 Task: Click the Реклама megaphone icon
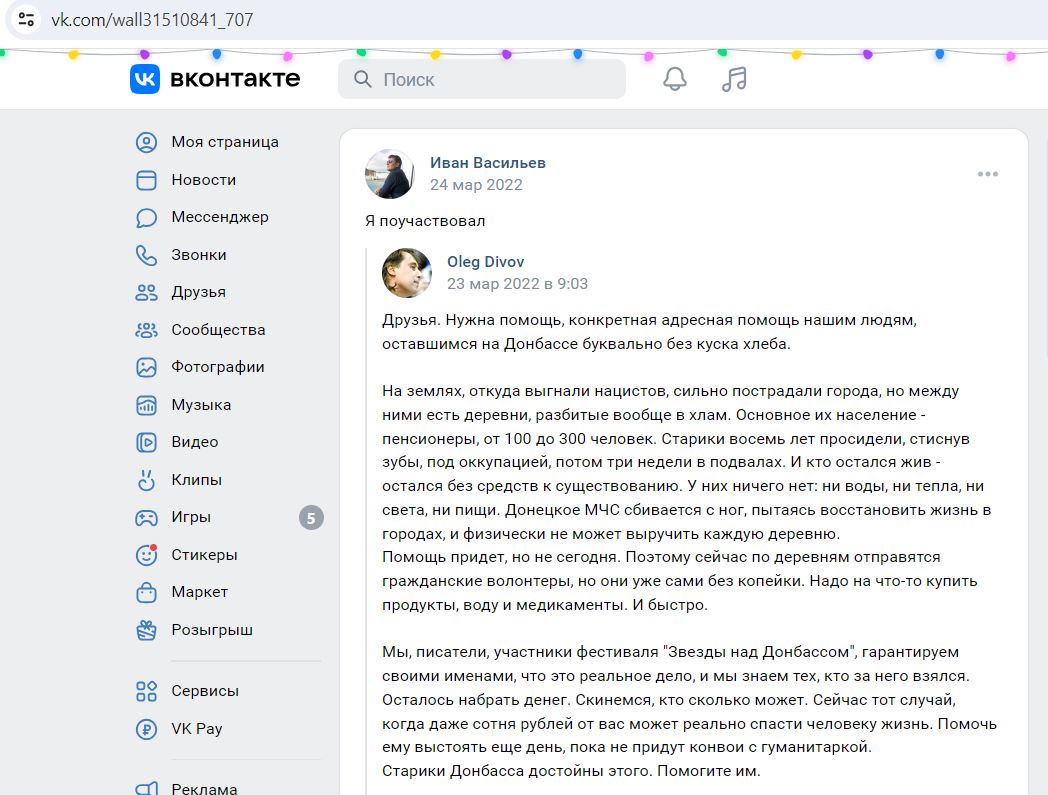[x=146, y=788]
